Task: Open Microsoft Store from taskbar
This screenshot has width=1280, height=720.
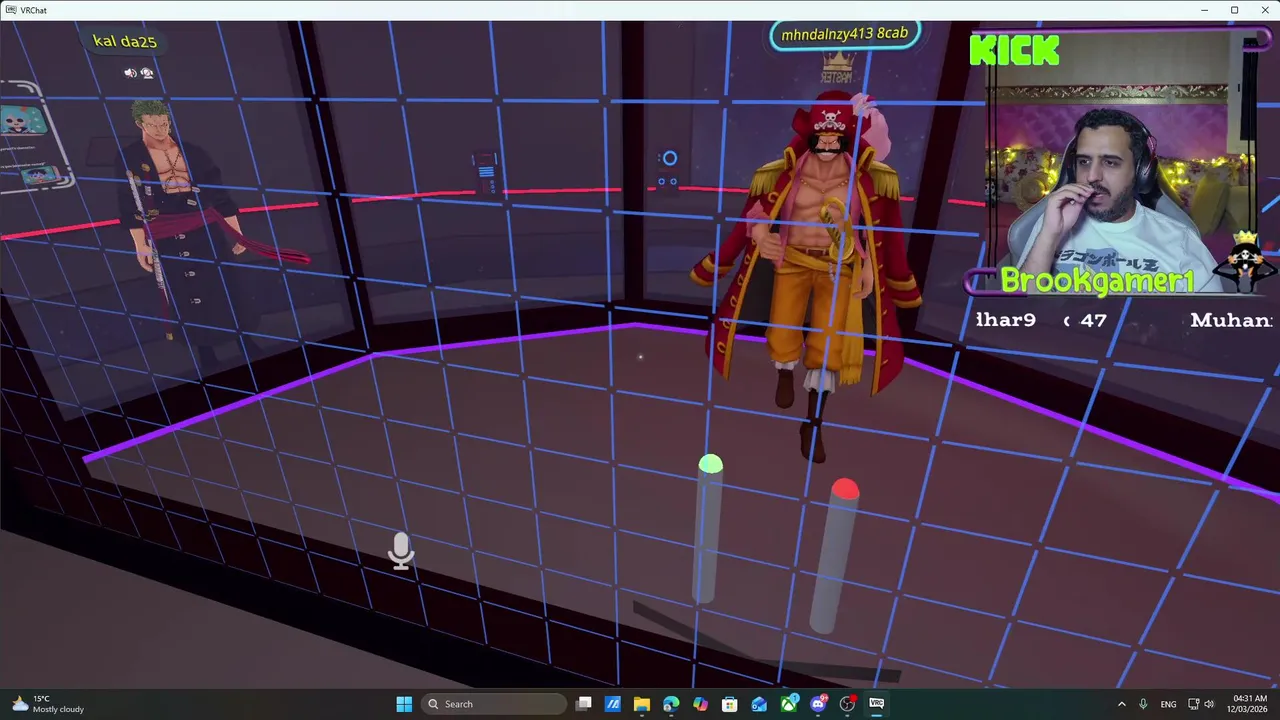Action: point(730,704)
